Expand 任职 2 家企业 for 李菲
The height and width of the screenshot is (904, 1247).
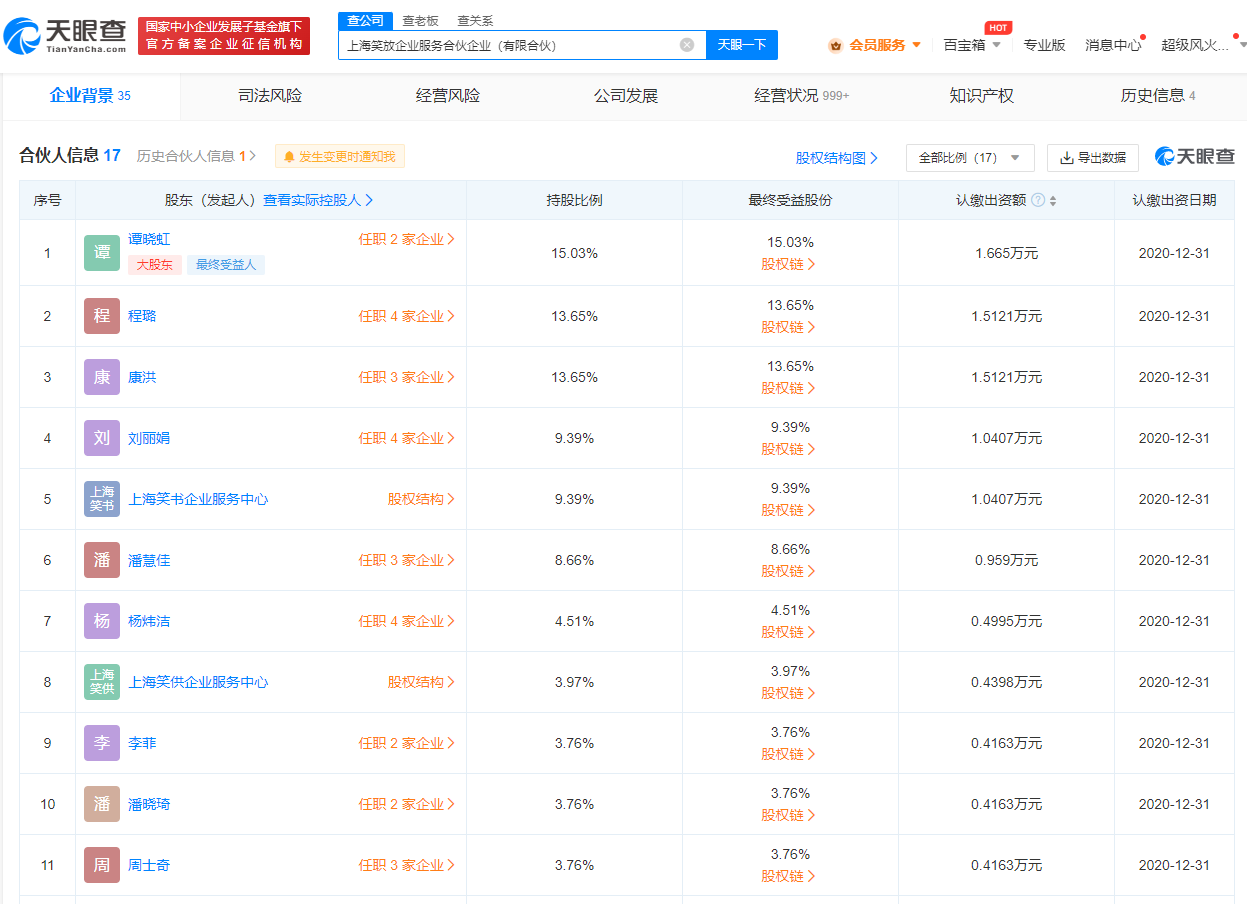[x=407, y=743]
